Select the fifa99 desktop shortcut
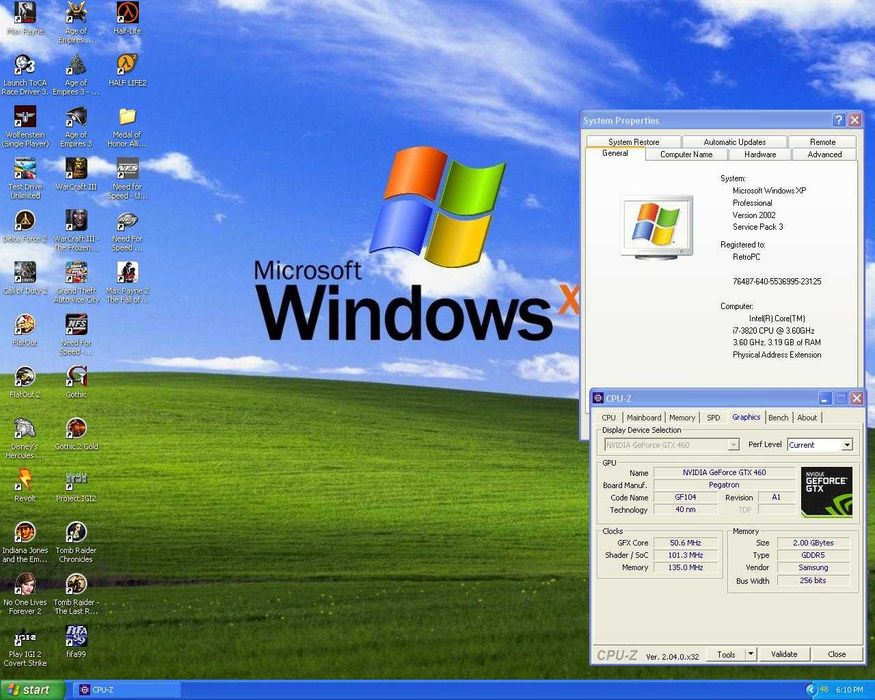The image size is (875, 700). click(76, 642)
